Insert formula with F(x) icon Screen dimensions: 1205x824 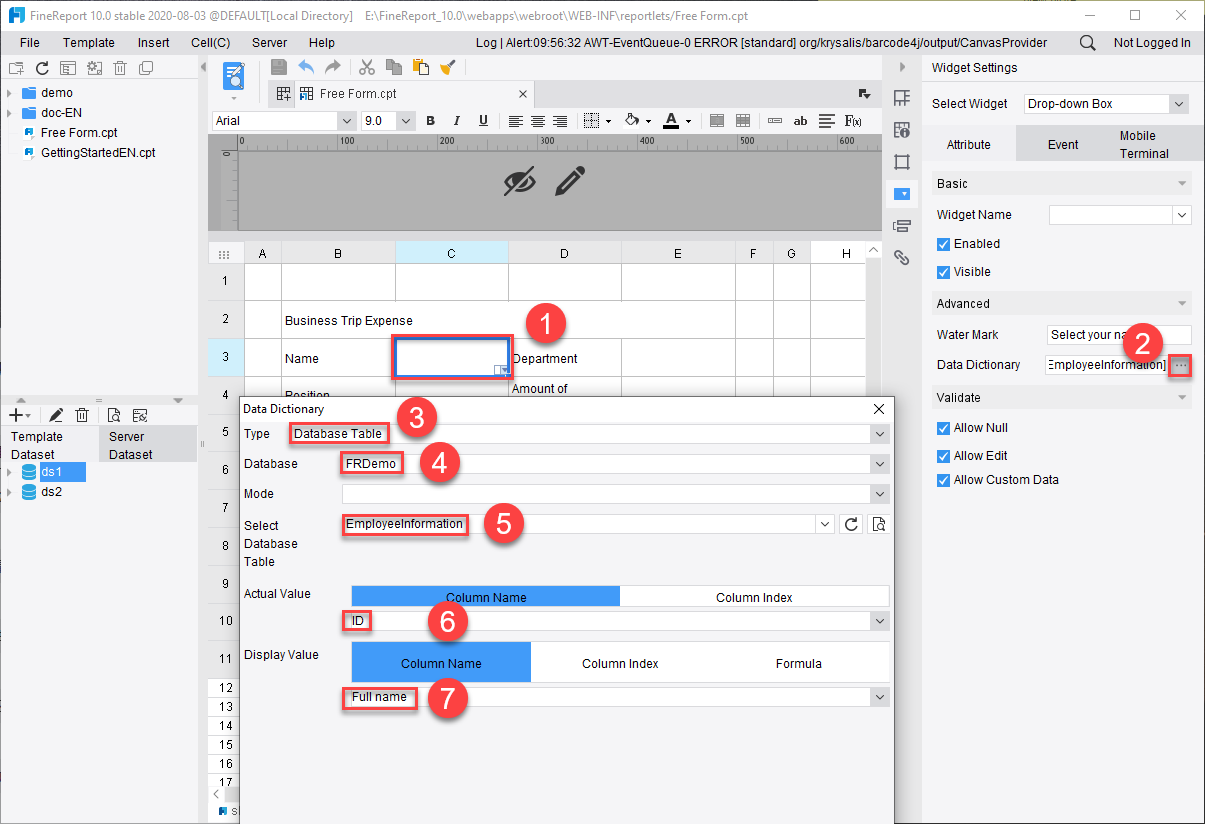854,121
